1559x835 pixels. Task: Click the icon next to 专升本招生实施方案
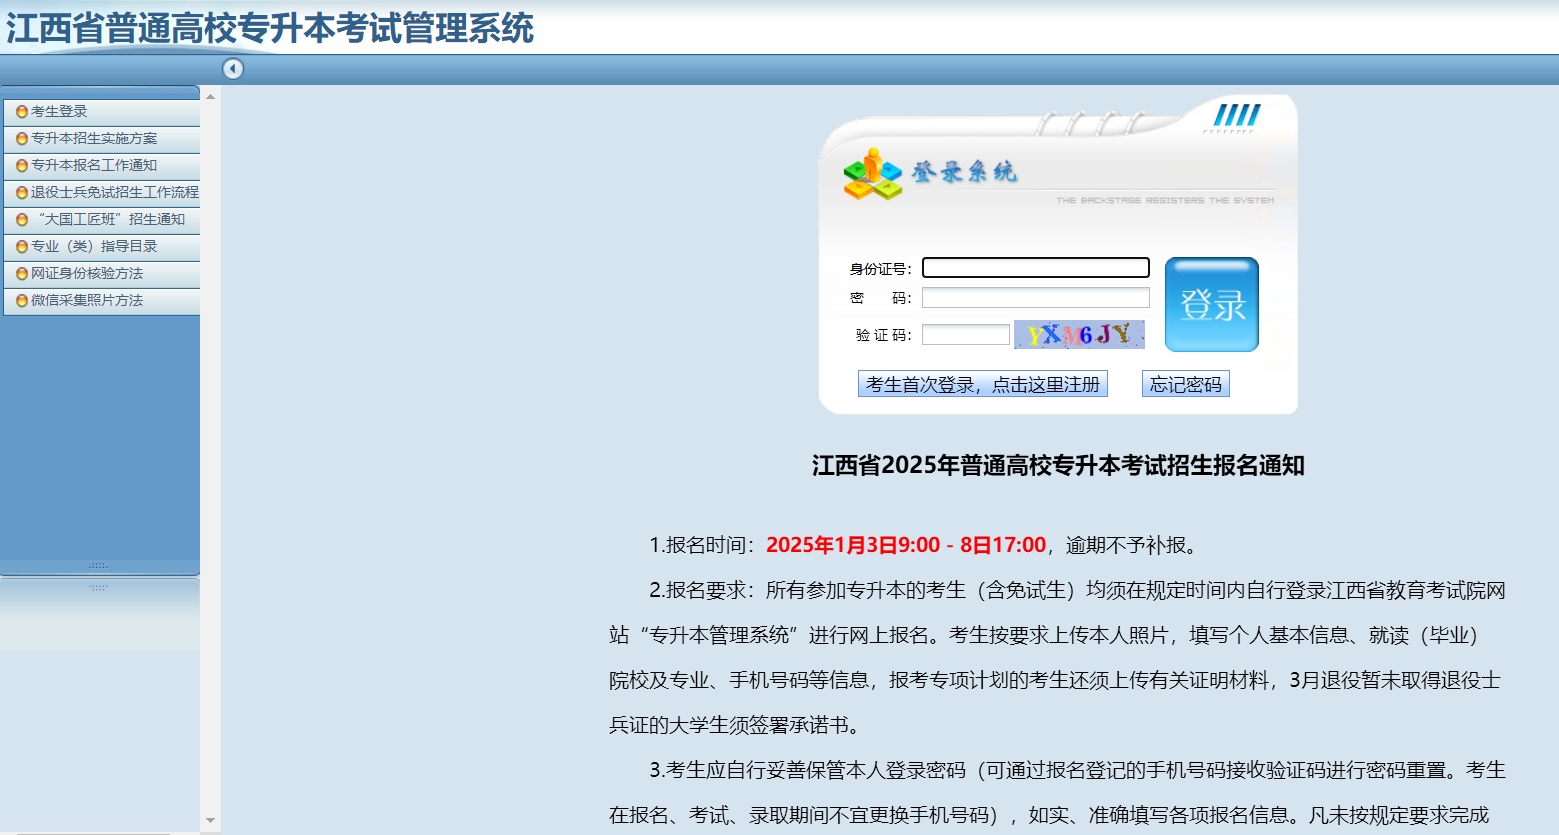coord(22,139)
